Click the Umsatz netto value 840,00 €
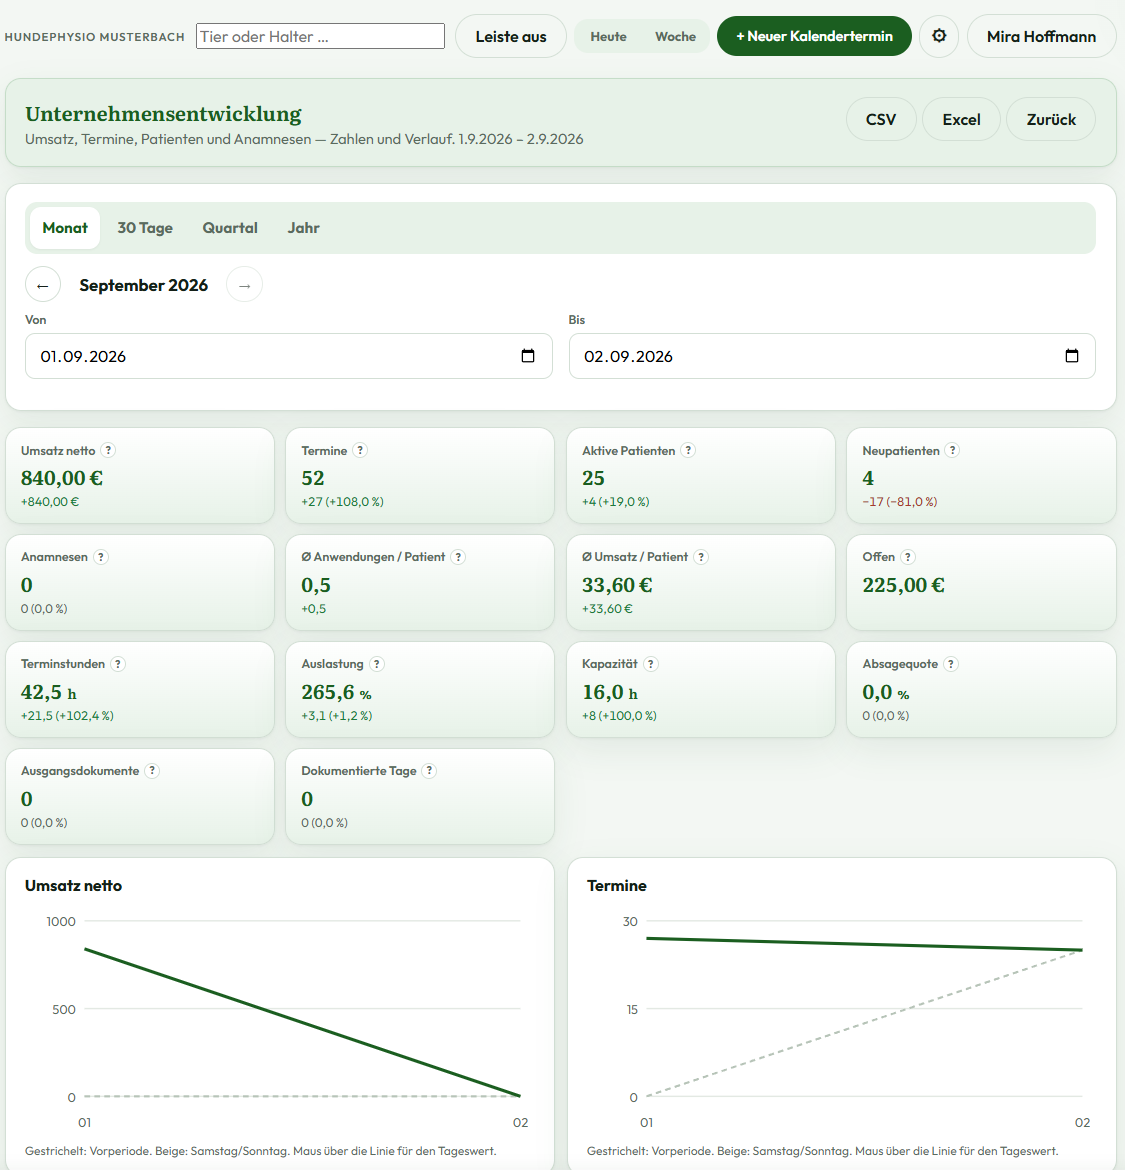 click(62, 478)
